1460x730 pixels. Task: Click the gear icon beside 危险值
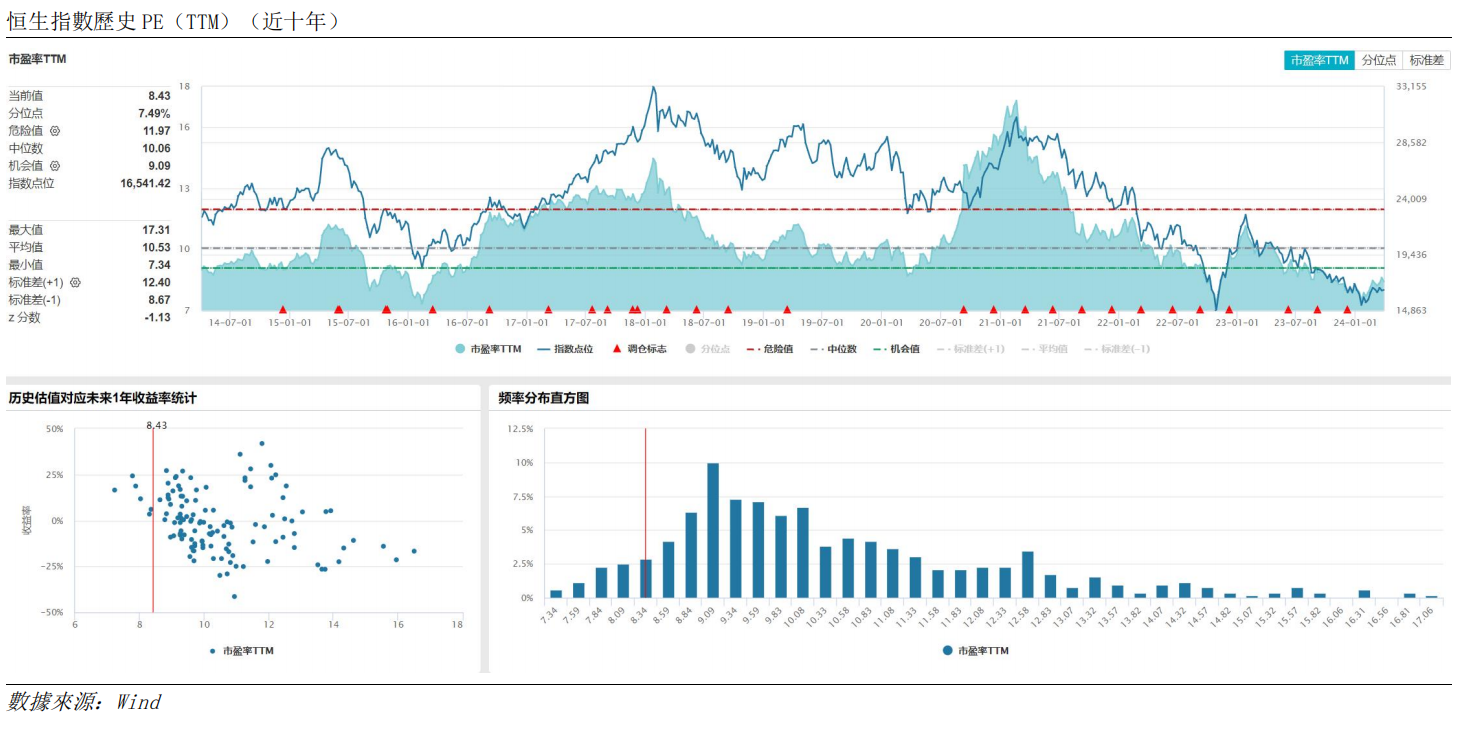pos(55,131)
